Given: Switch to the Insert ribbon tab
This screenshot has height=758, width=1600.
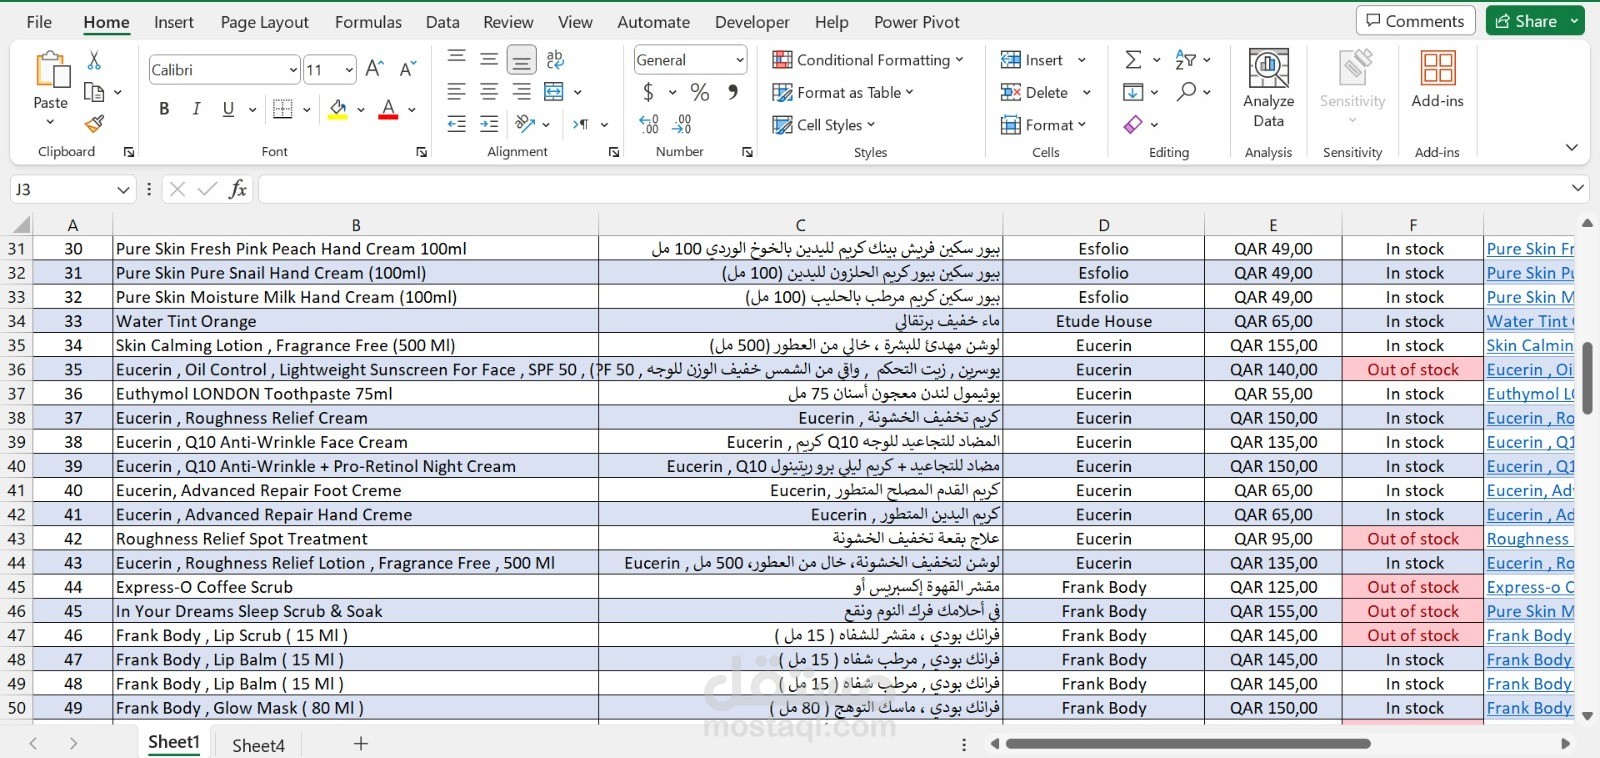Looking at the screenshot, I should tap(174, 22).
